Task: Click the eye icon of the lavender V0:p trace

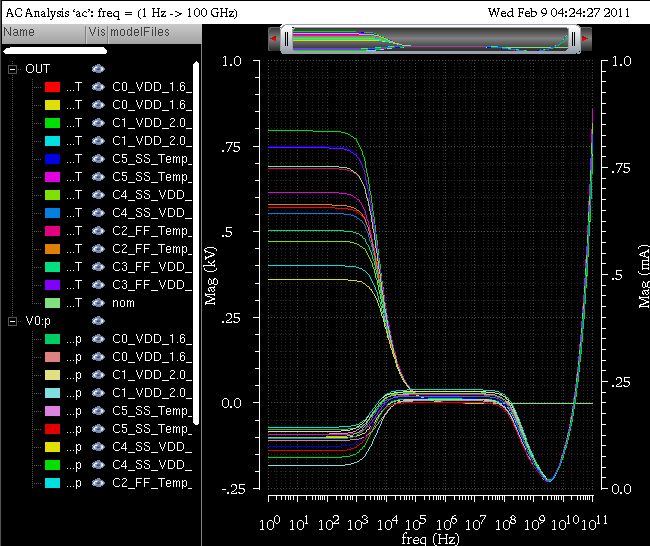Action: (x=98, y=411)
